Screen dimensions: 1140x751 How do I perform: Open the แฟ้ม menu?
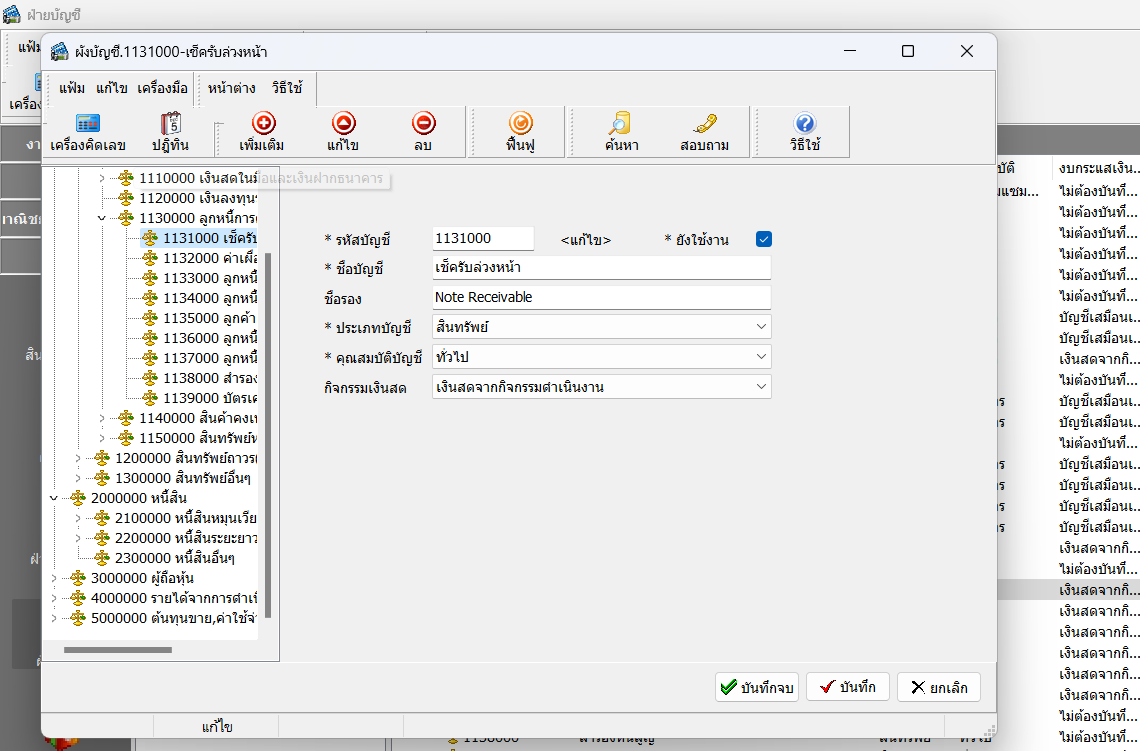click(x=72, y=88)
